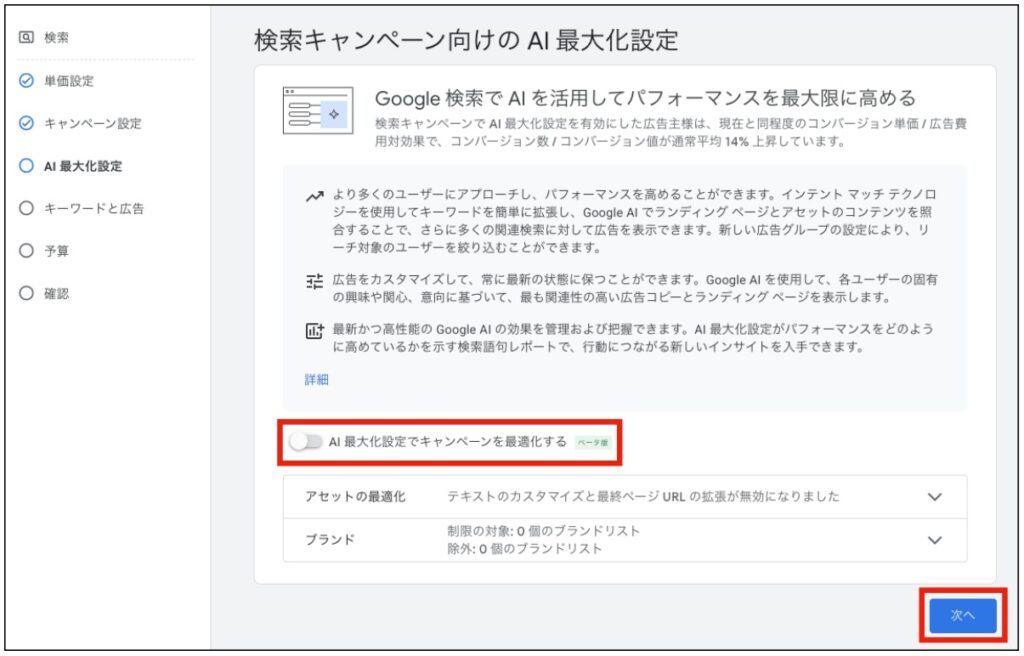Open the 詳細 link
This screenshot has width=1024, height=656.
click(x=317, y=380)
